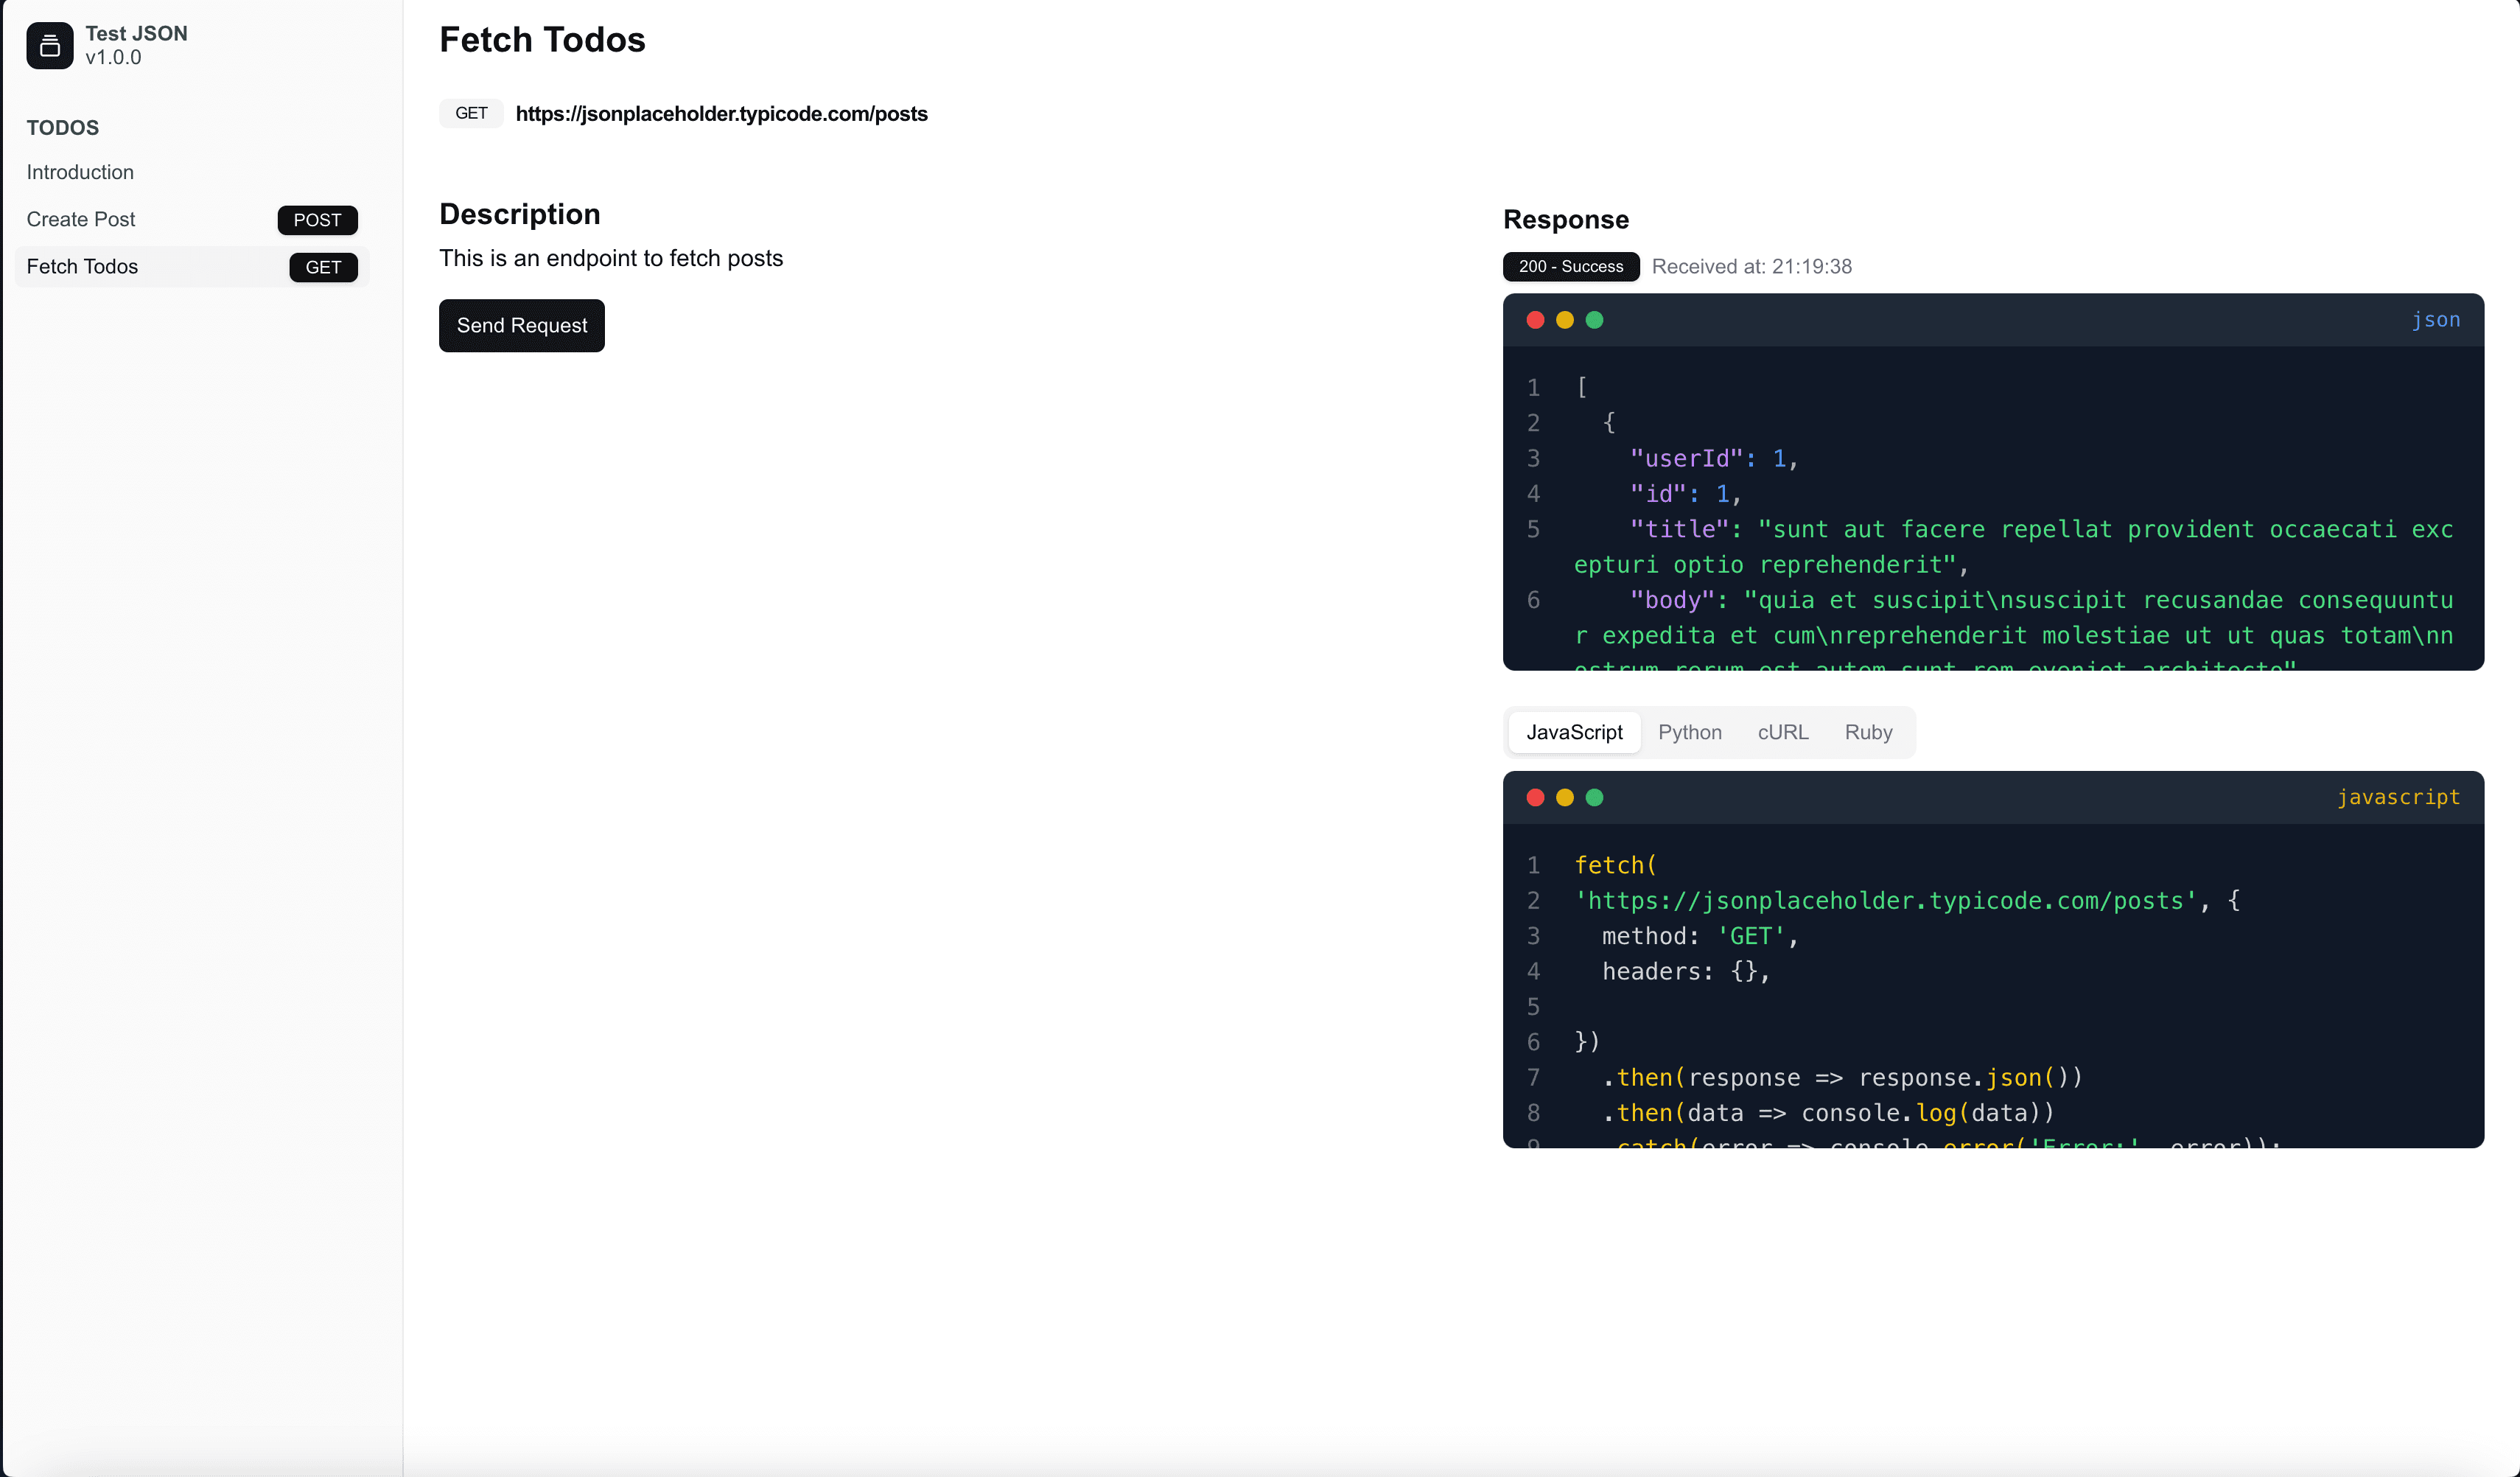
Task: Switch to the JavaScript code tab
Action: tap(1574, 732)
